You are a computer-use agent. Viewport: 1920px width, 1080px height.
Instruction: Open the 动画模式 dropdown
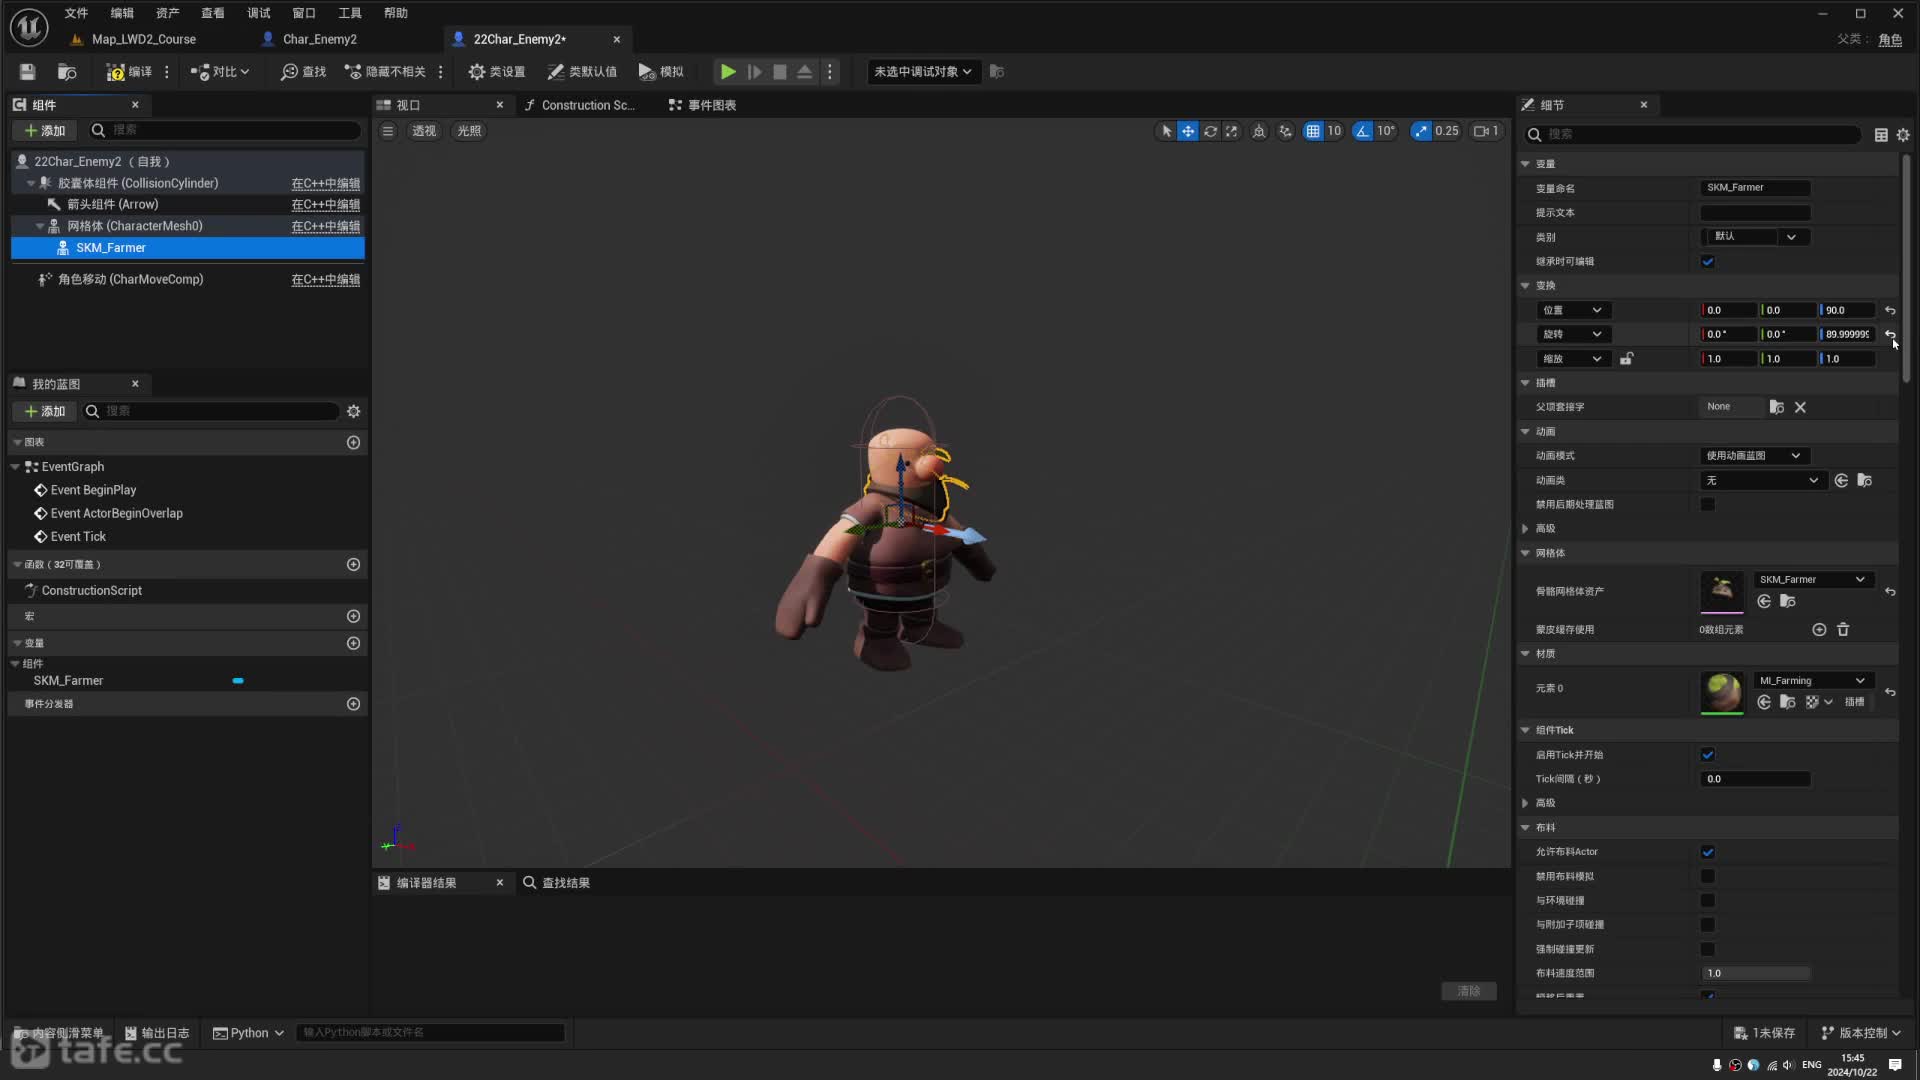pos(1755,455)
